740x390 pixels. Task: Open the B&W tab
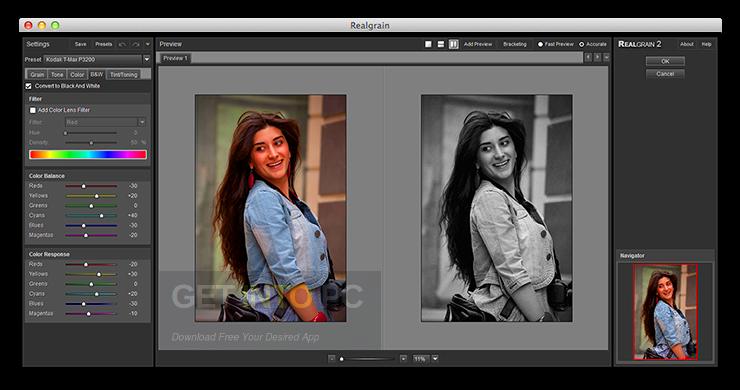coord(97,75)
